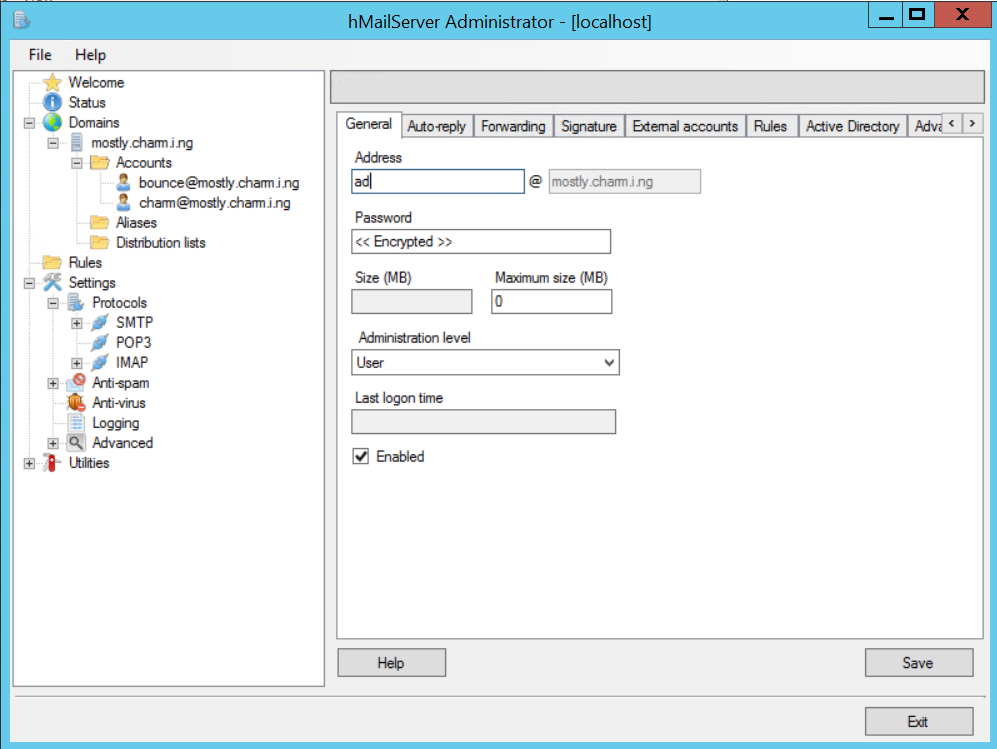
Task: Click the Password input field
Action: click(x=481, y=242)
